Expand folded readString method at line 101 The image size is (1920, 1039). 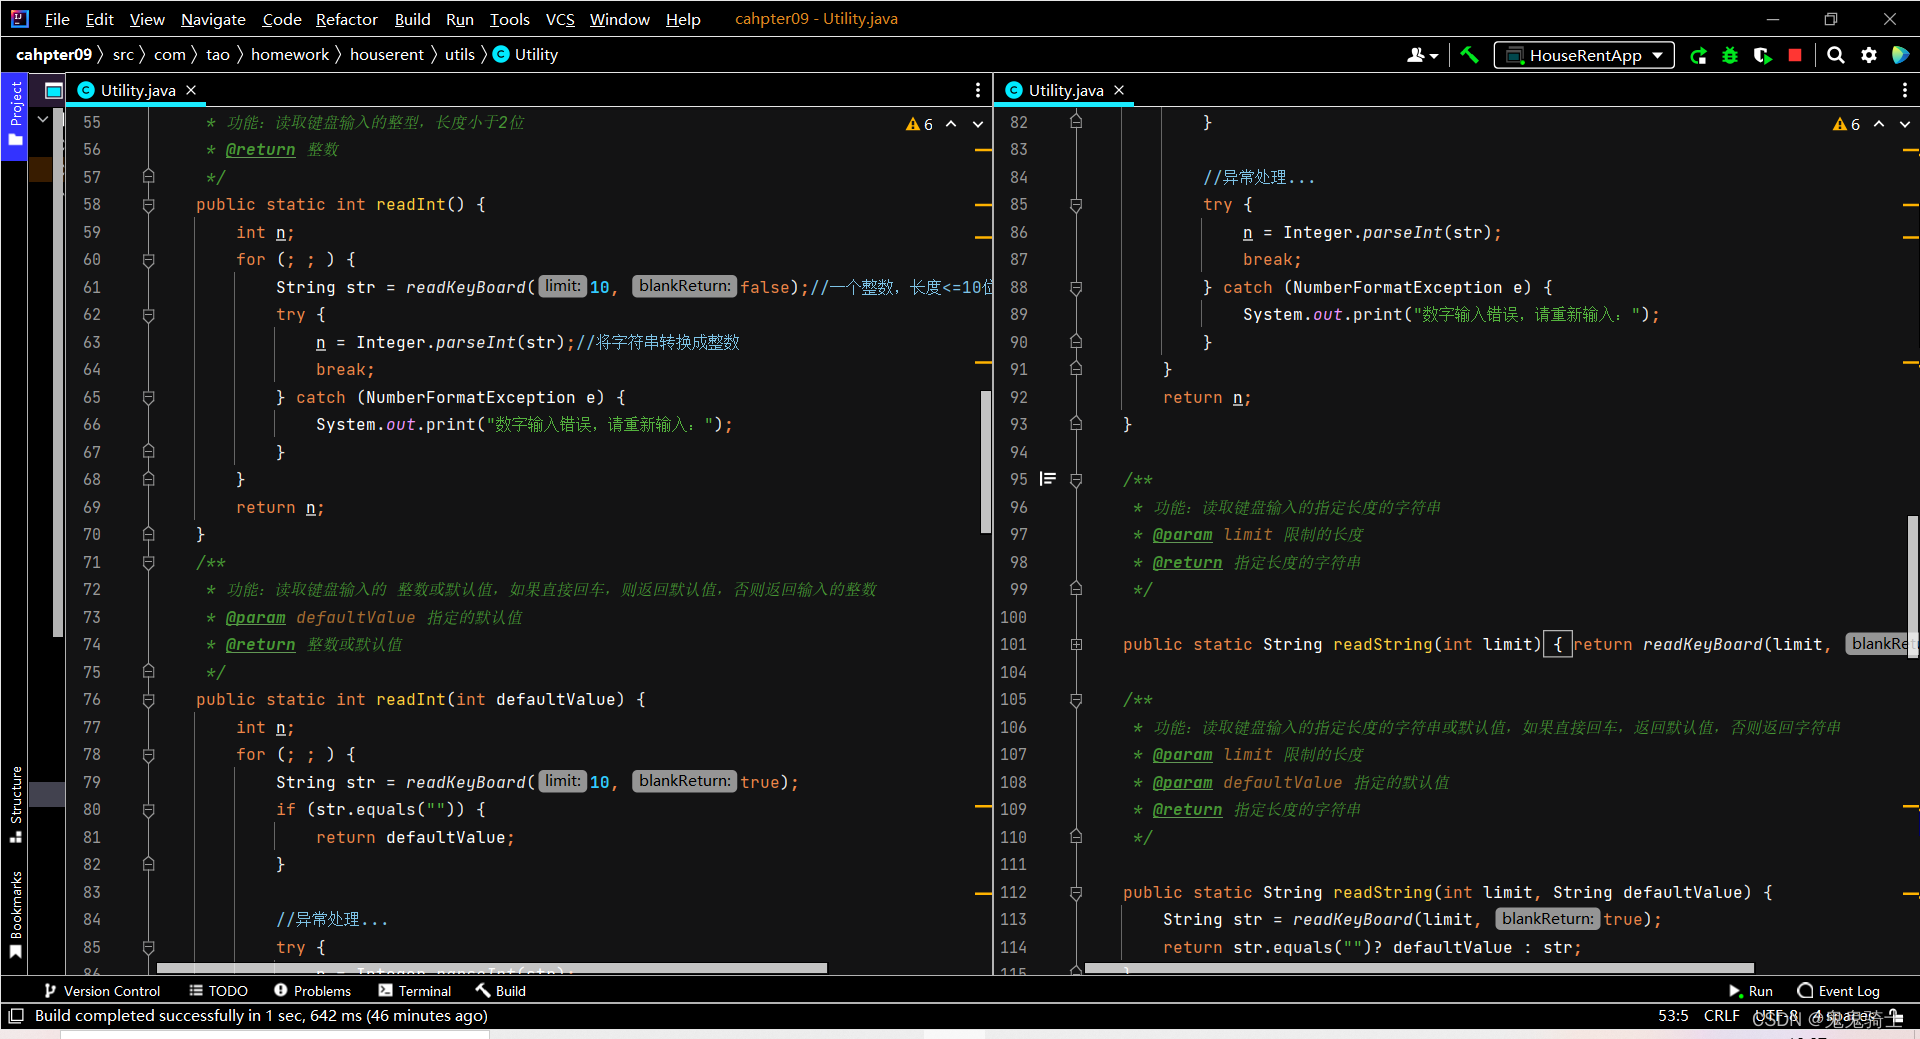[x=1076, y=645]
